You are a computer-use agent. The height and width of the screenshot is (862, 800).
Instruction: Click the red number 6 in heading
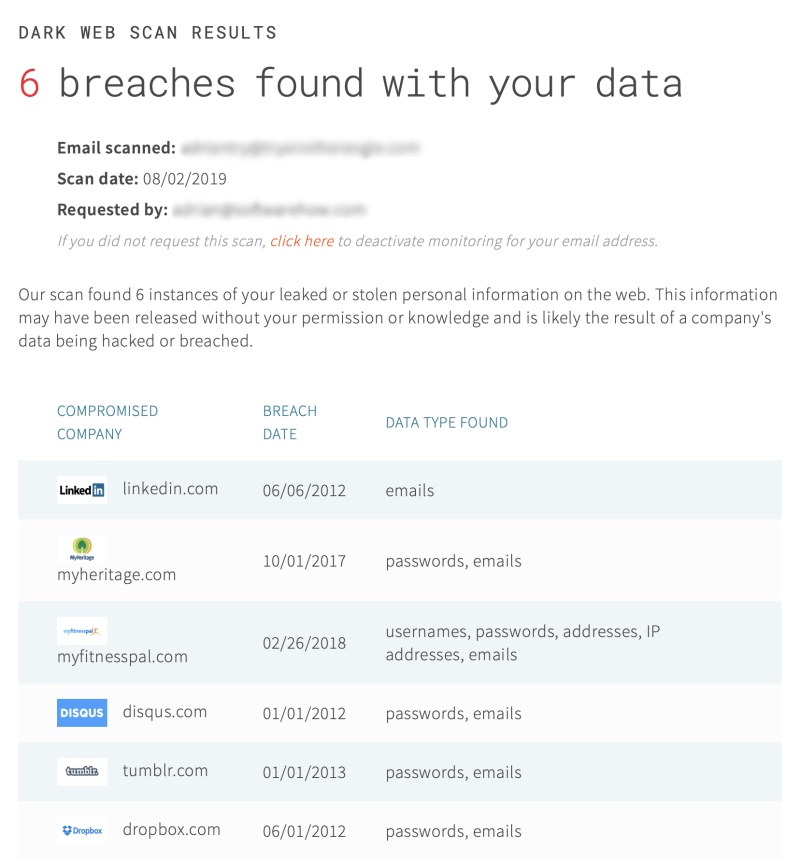click(x=29, y=84)
